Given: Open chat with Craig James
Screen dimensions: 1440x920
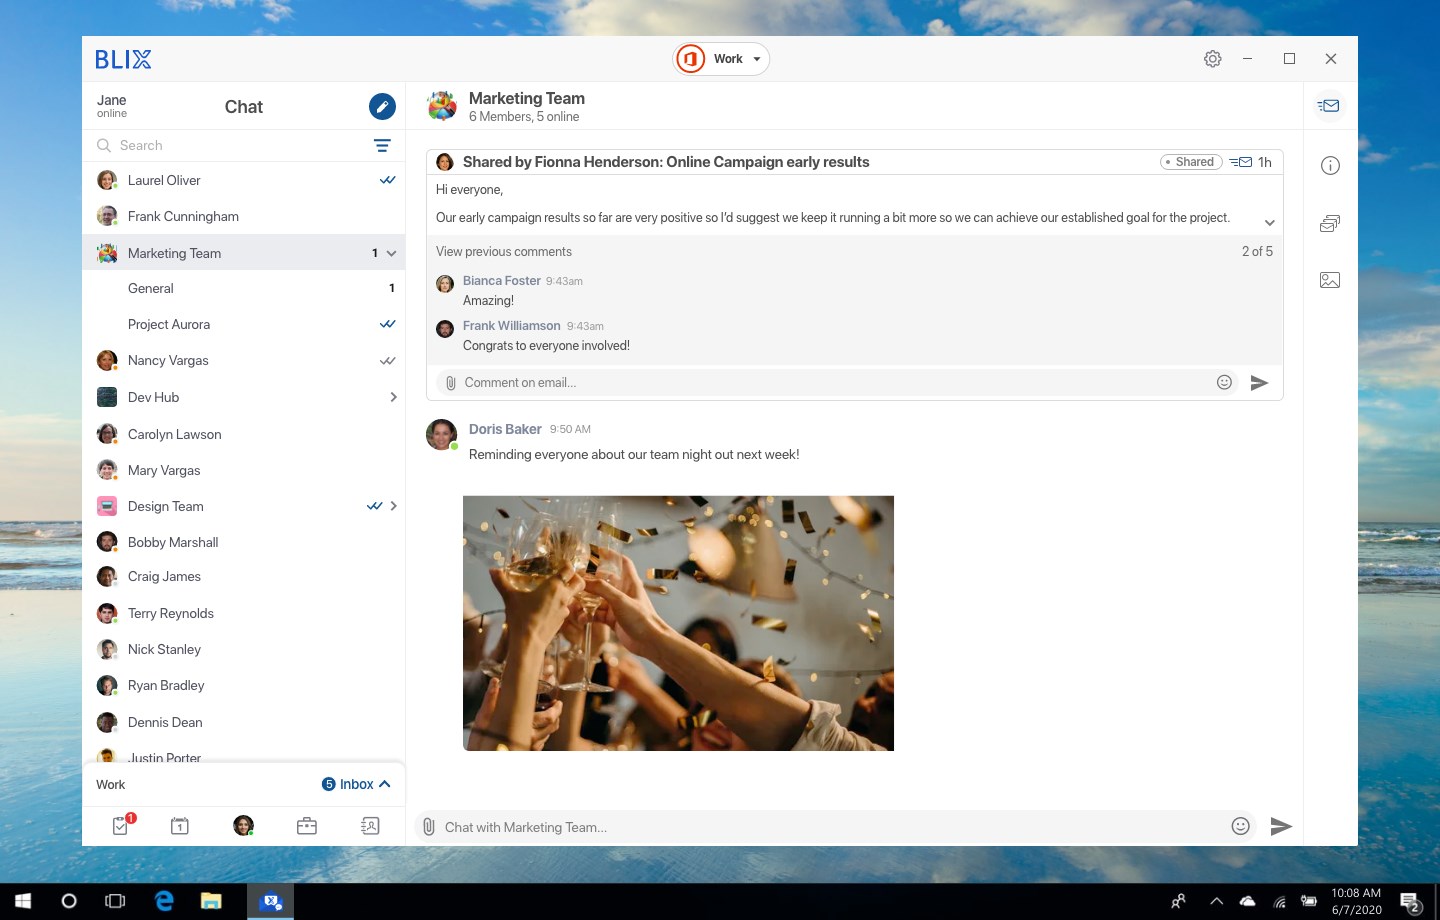Looking at the screenshot, I should [x=244, y=577].
